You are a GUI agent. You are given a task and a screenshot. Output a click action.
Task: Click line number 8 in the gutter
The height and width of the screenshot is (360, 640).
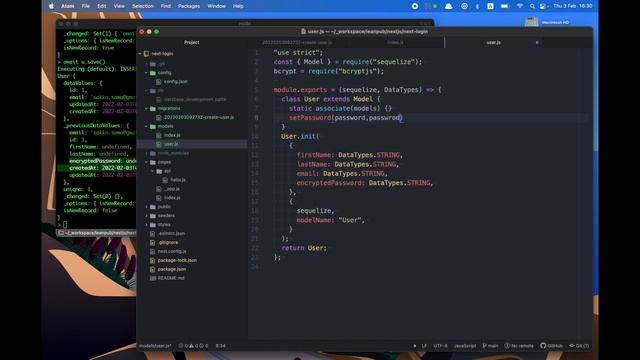[256, 118]
